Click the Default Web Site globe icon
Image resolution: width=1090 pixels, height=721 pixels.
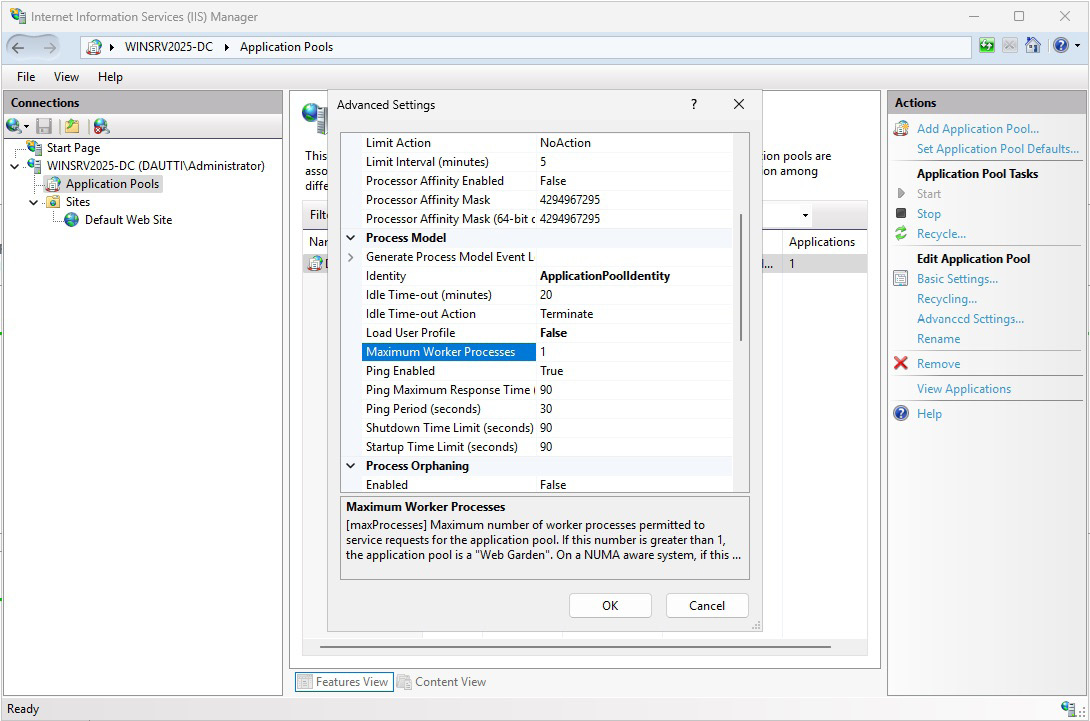[x=72, y=220]
